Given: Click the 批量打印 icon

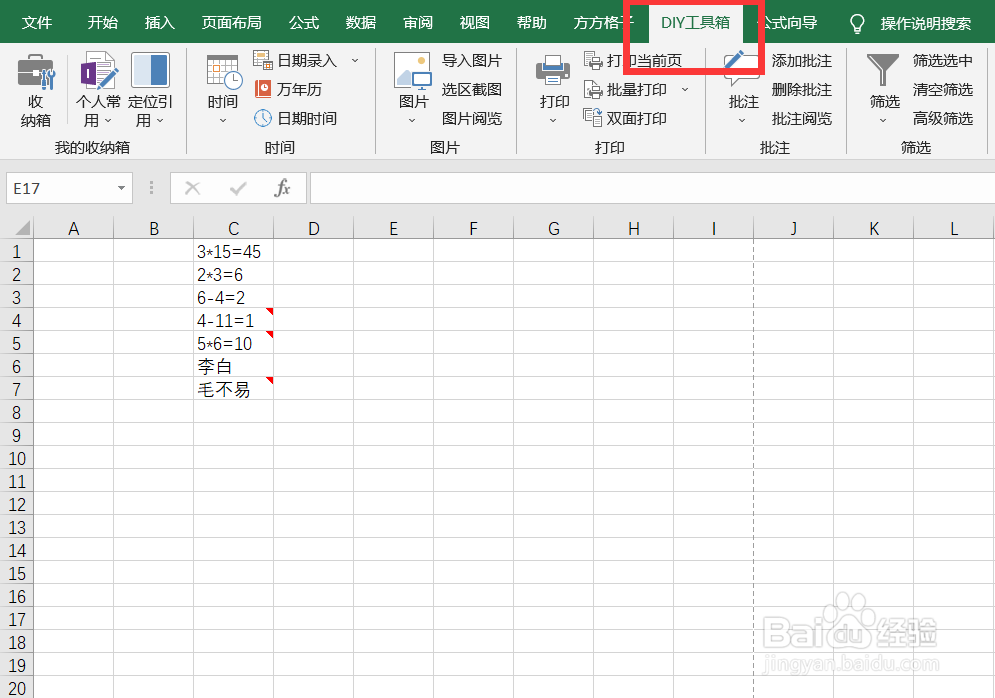Looking at the screenshot, I should (592, 89).
